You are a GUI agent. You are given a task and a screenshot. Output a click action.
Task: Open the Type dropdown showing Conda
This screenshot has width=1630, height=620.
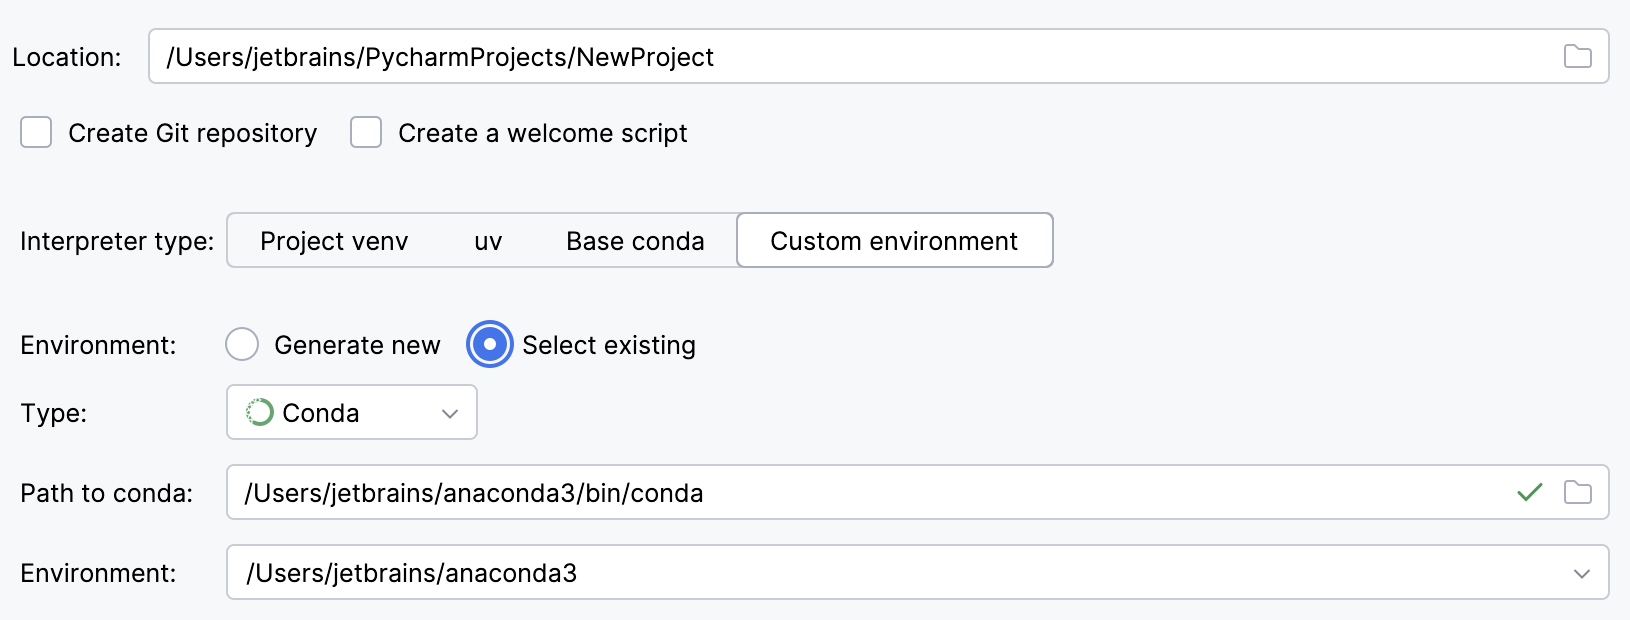point(350,412)
